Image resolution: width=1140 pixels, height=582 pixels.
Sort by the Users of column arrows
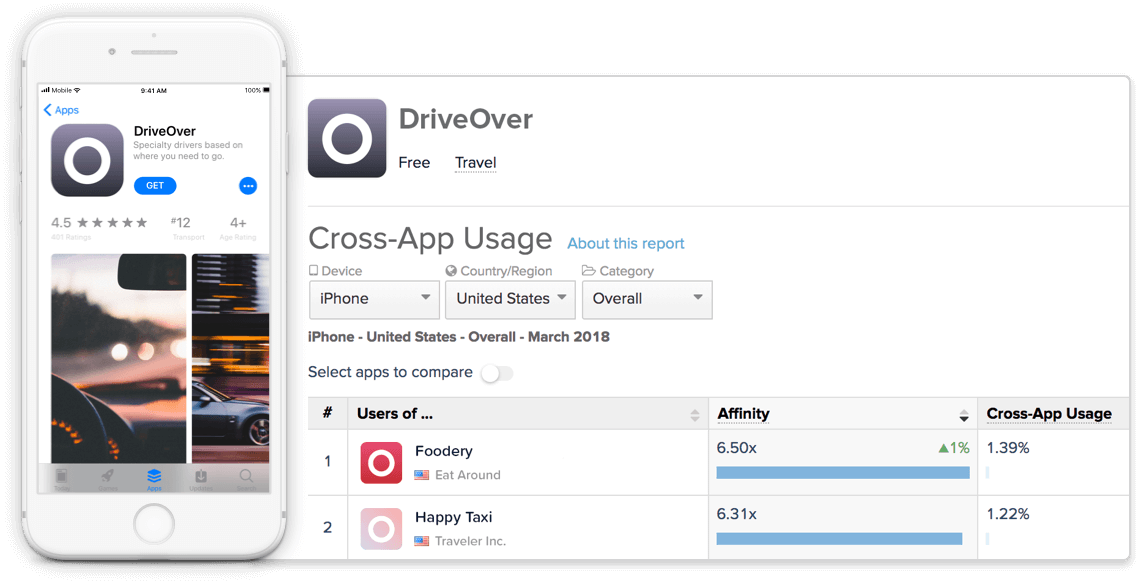coord(695,415)
